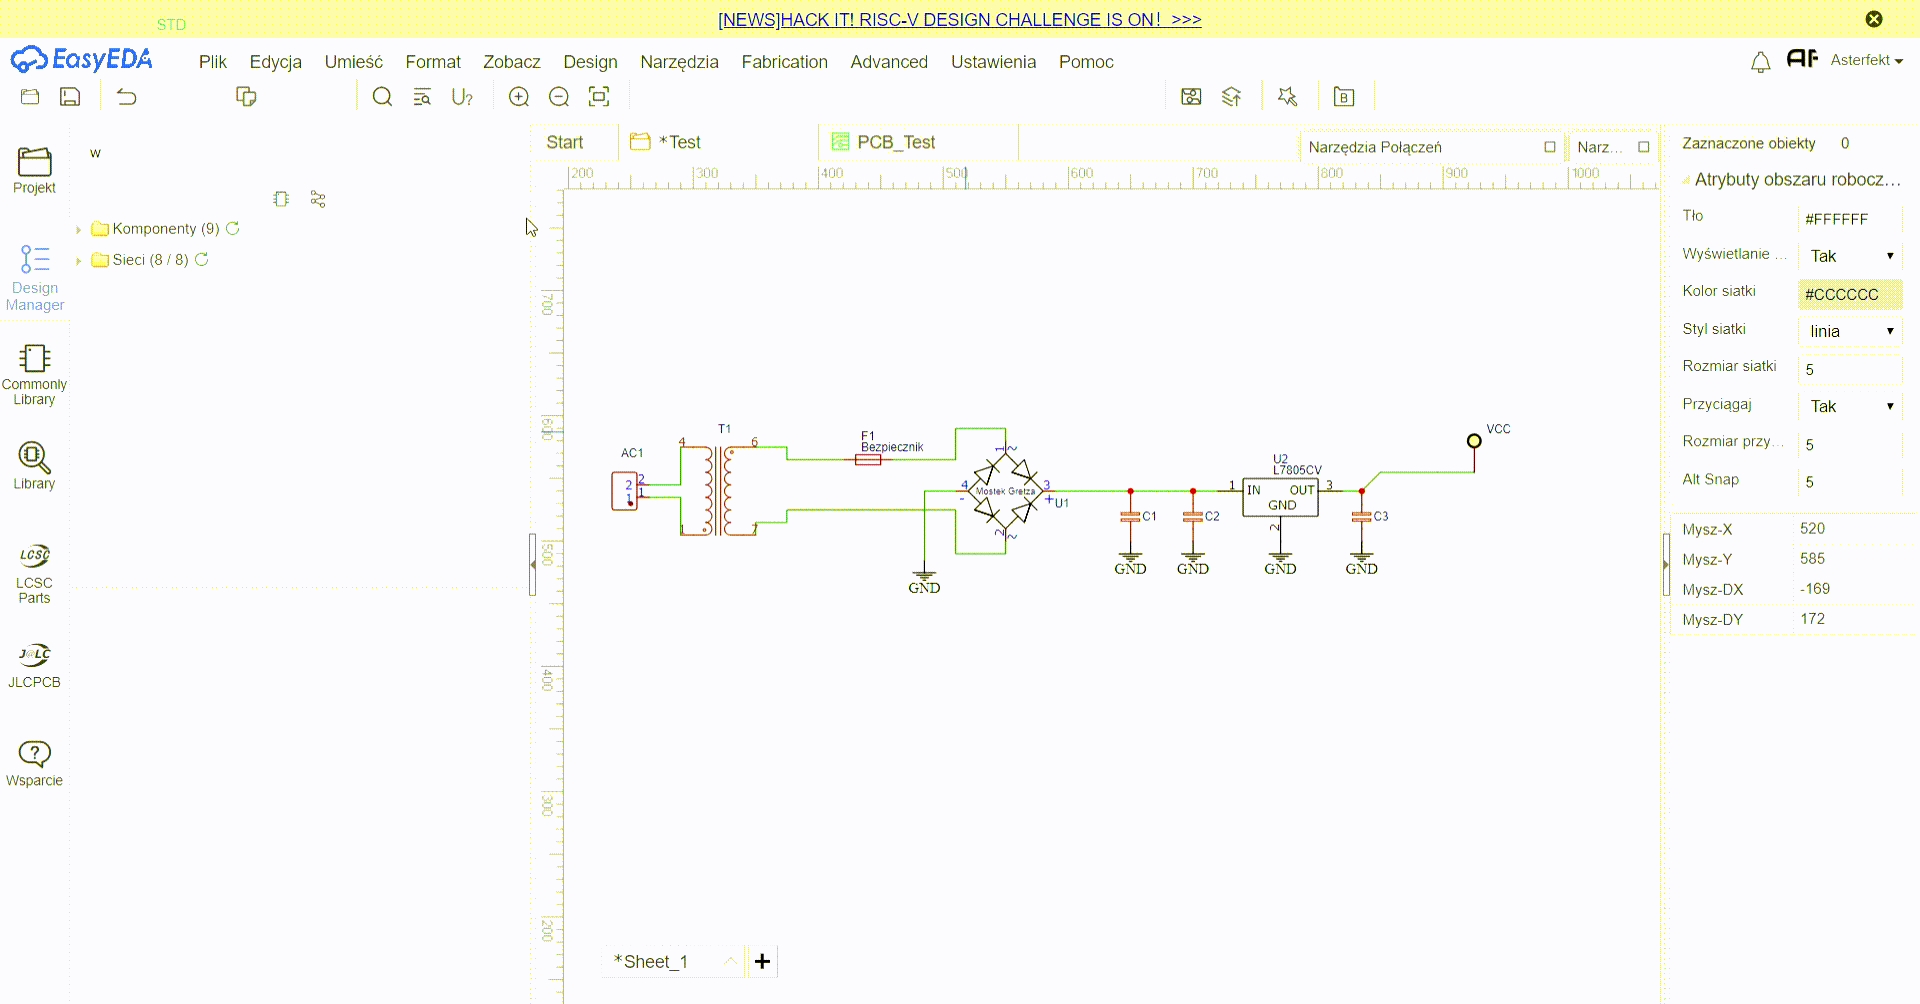The width and height of the screenshot is (1920, 1004).
Task: Open the Commonly Library sidebar icon
Action: tap(34, 374)
